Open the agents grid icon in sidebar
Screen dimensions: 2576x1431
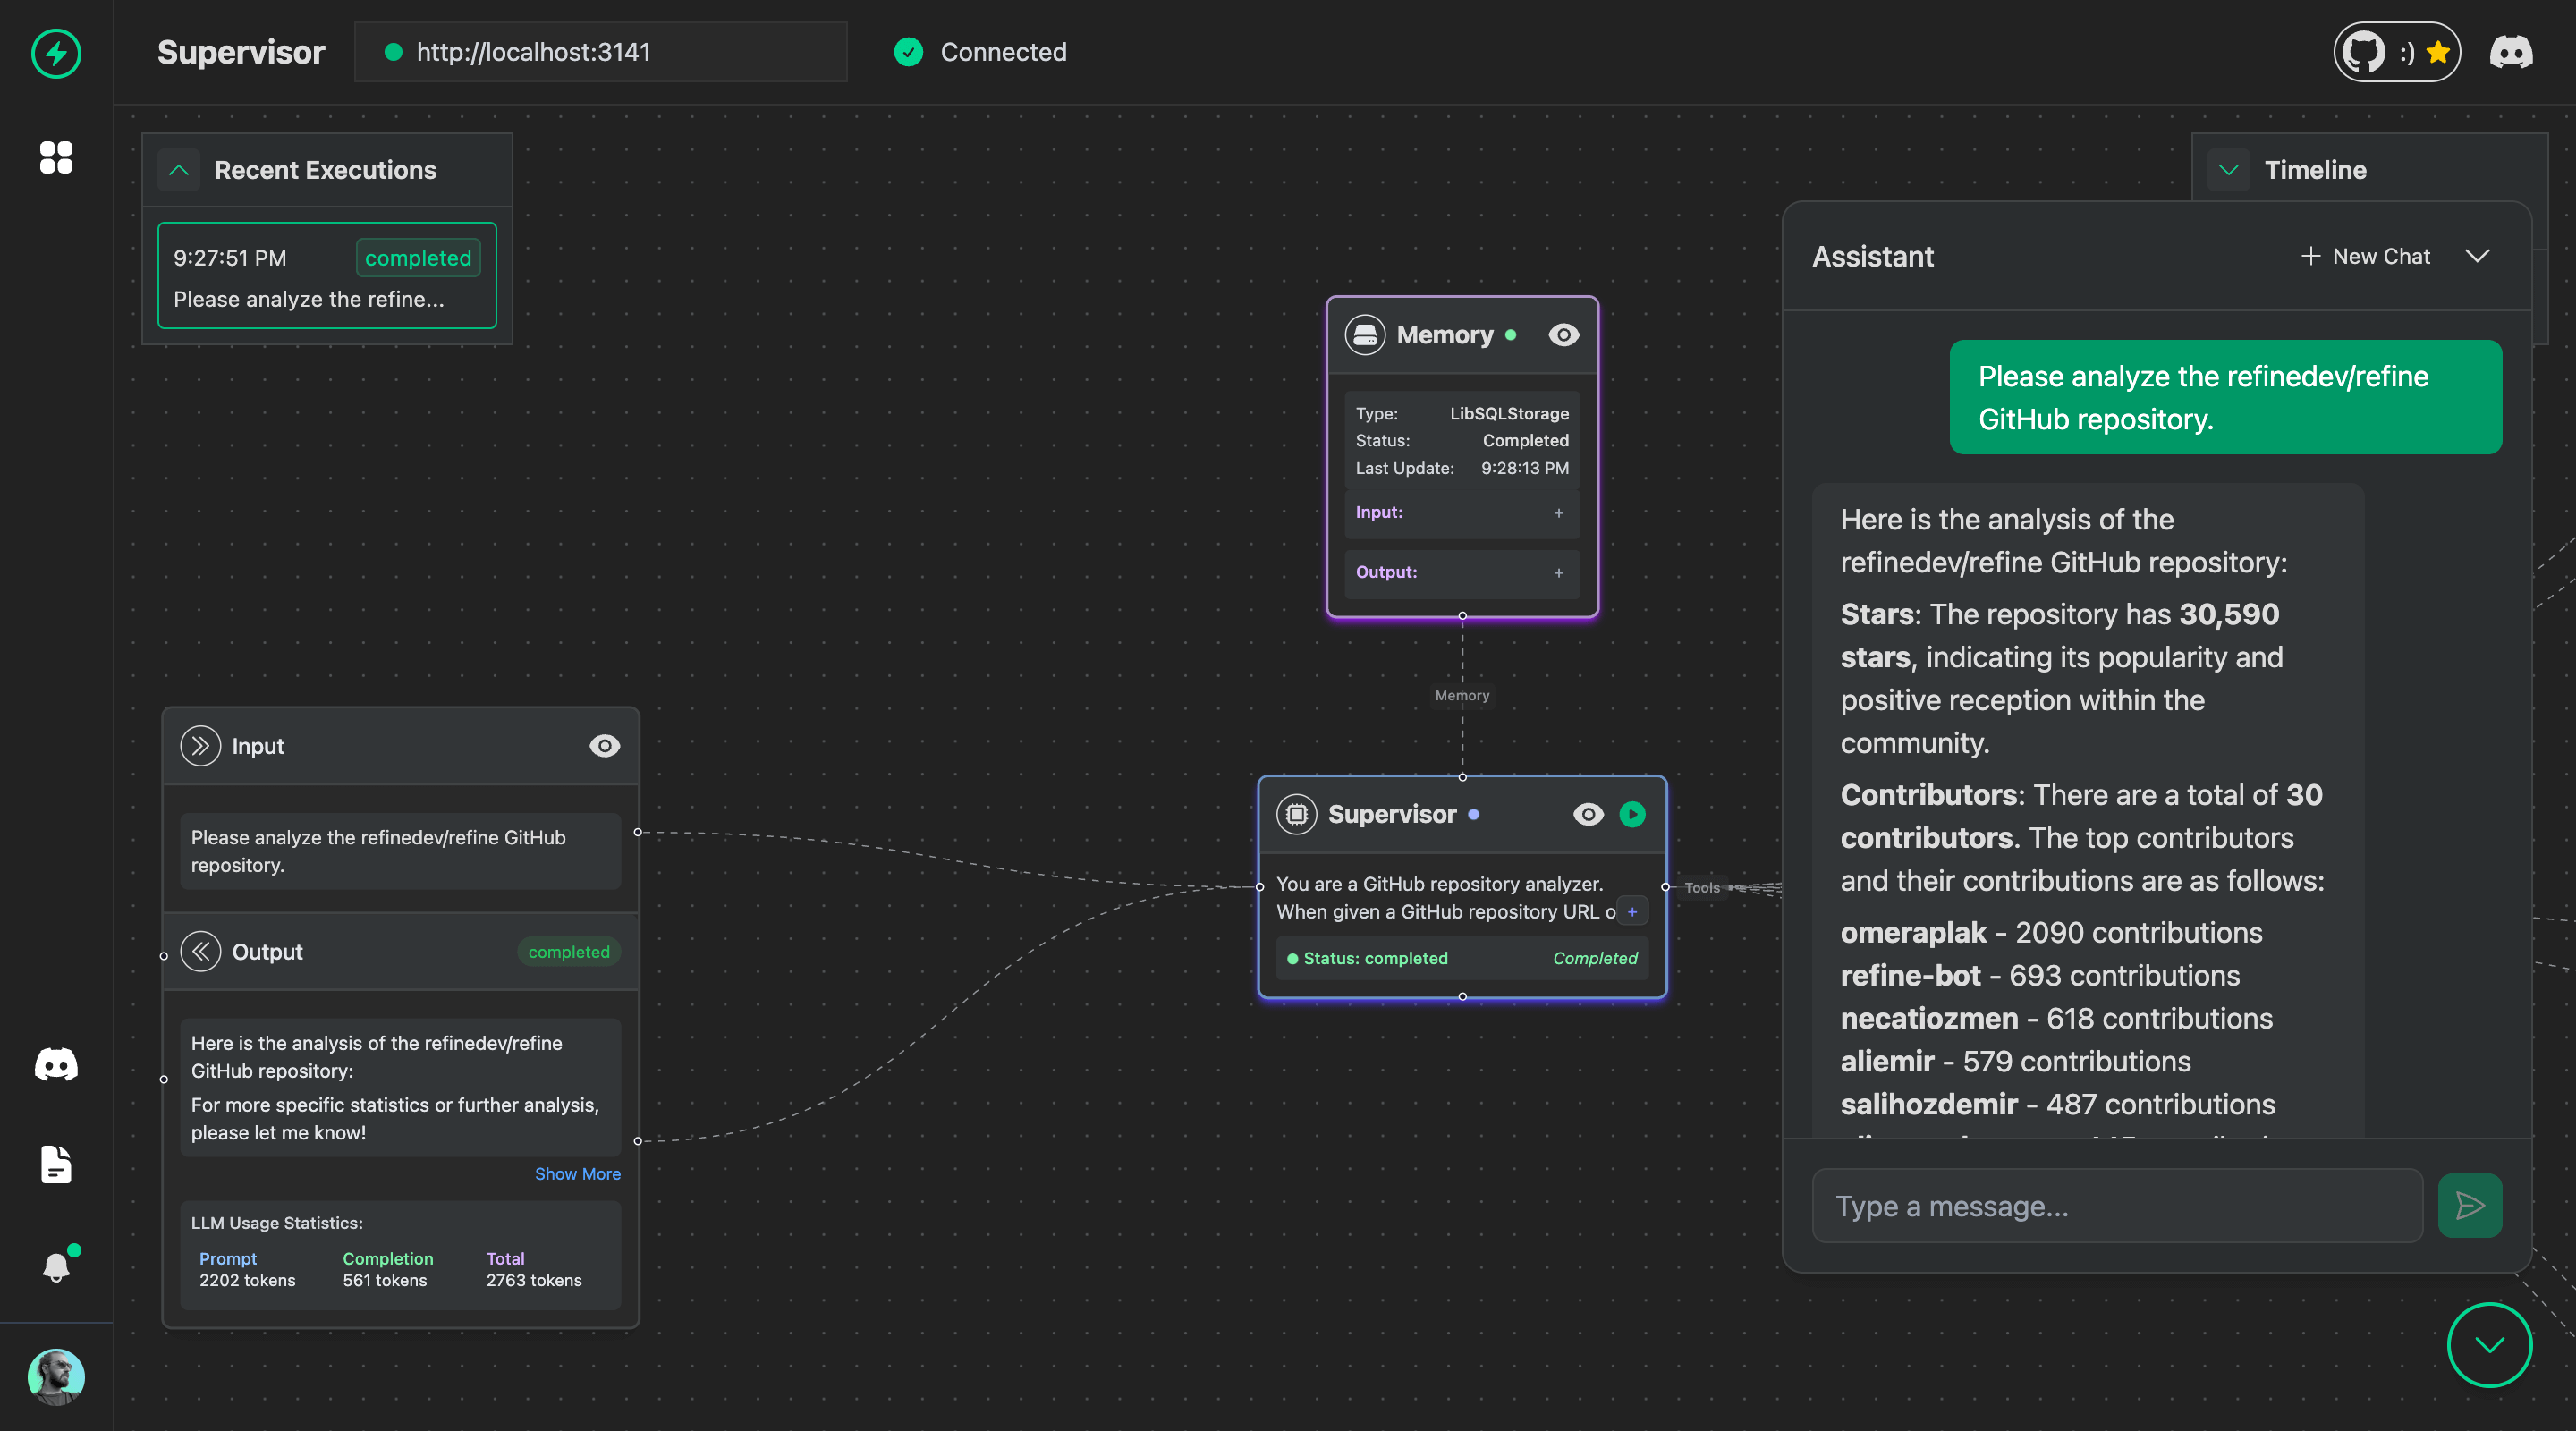pyautogui.click(x=56, y=157)
